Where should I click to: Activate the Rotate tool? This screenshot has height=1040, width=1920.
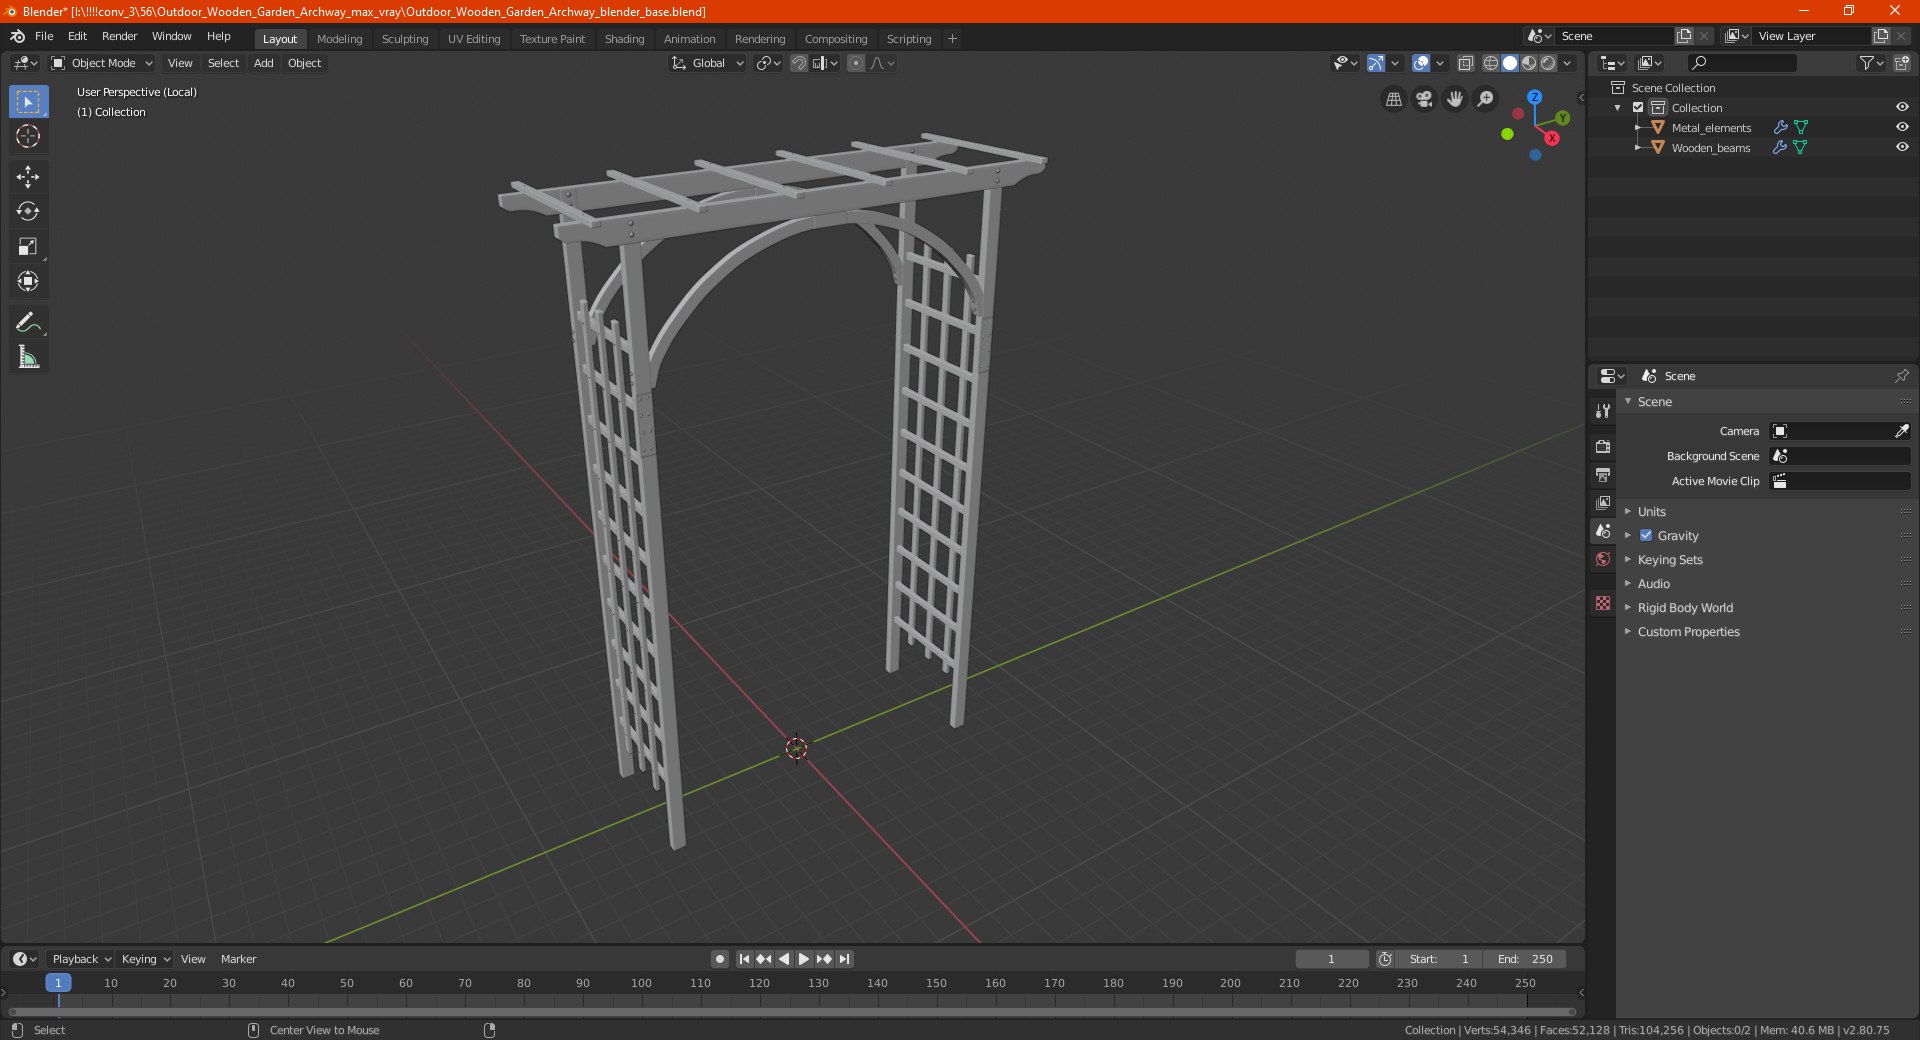pyautogui.click(x=28, y=212)
